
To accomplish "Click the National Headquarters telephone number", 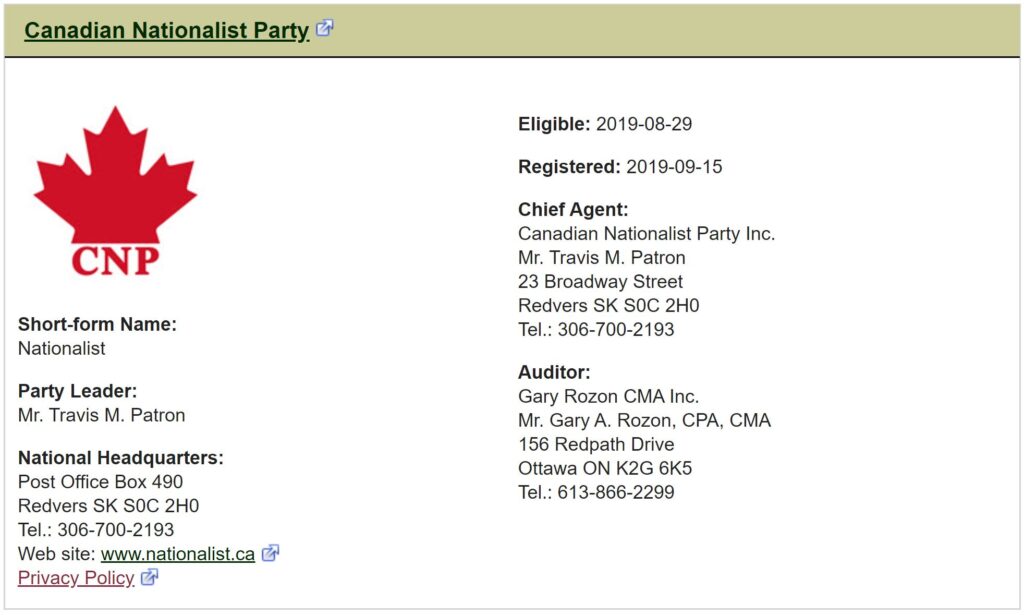I will [x=116, y=529].
